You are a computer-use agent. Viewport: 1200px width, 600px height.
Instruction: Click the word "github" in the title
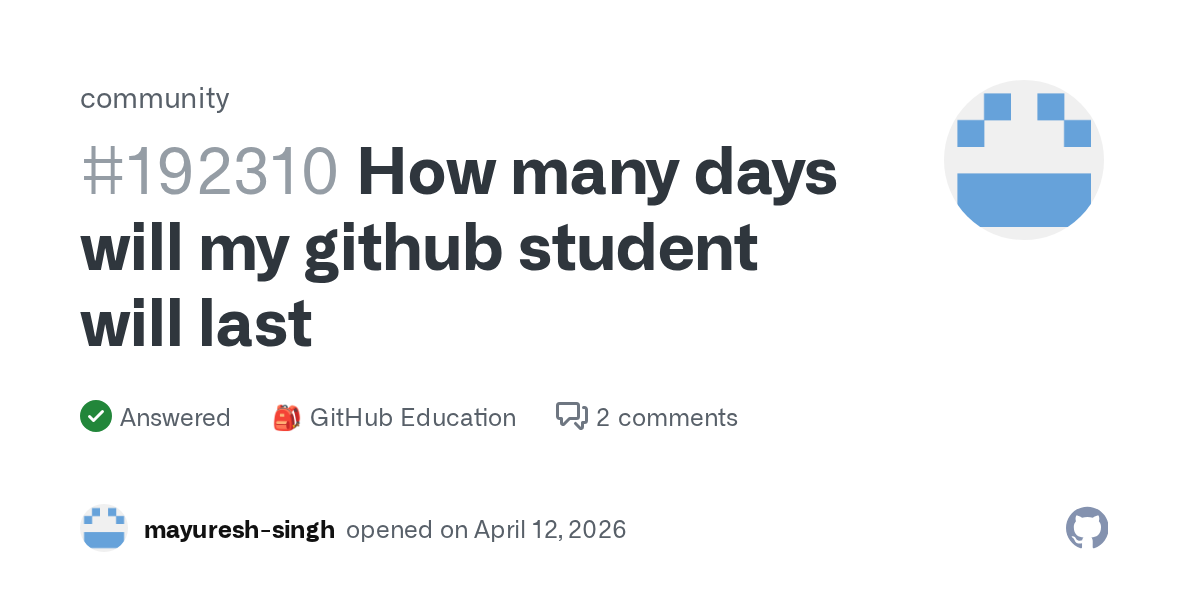pos(403,248)
